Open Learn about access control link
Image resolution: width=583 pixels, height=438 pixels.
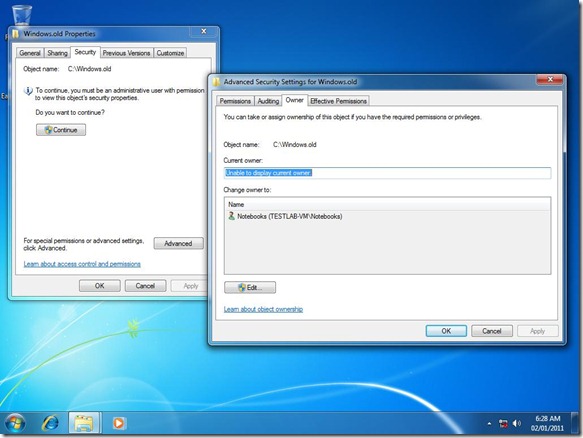click(82, 264)
